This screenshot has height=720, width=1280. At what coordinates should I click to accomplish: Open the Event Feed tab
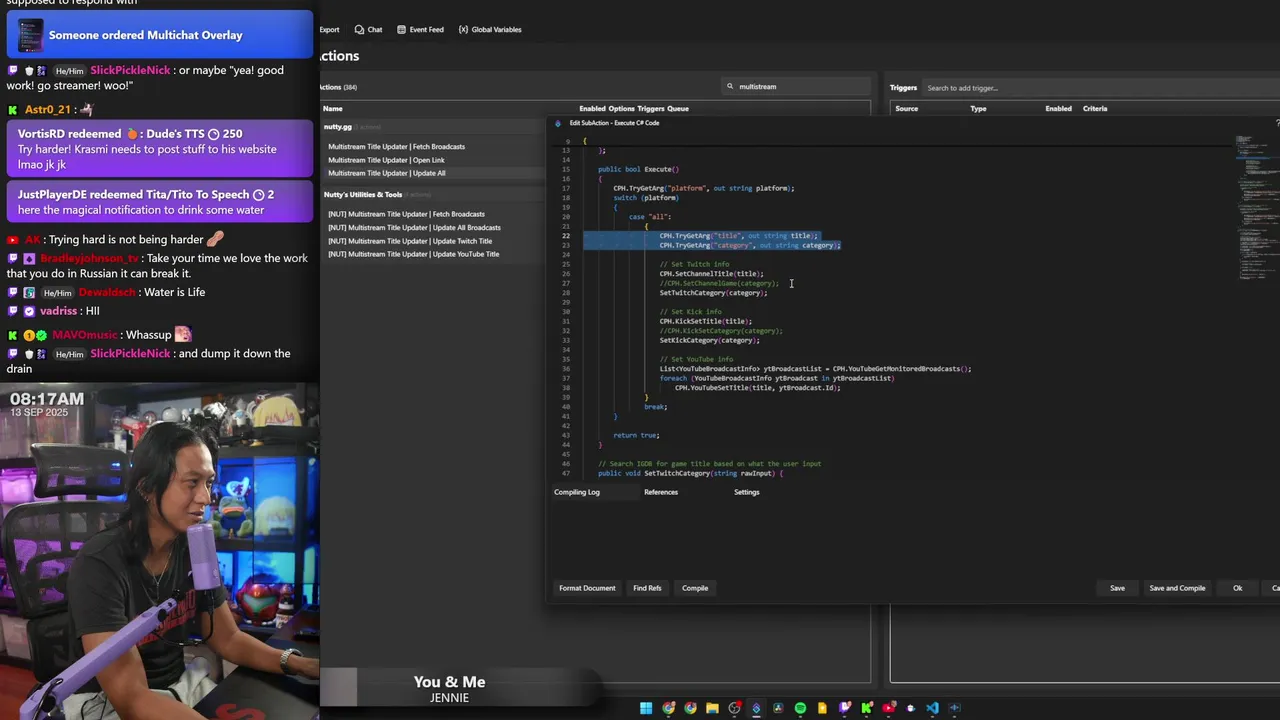[x=420, y=29]
